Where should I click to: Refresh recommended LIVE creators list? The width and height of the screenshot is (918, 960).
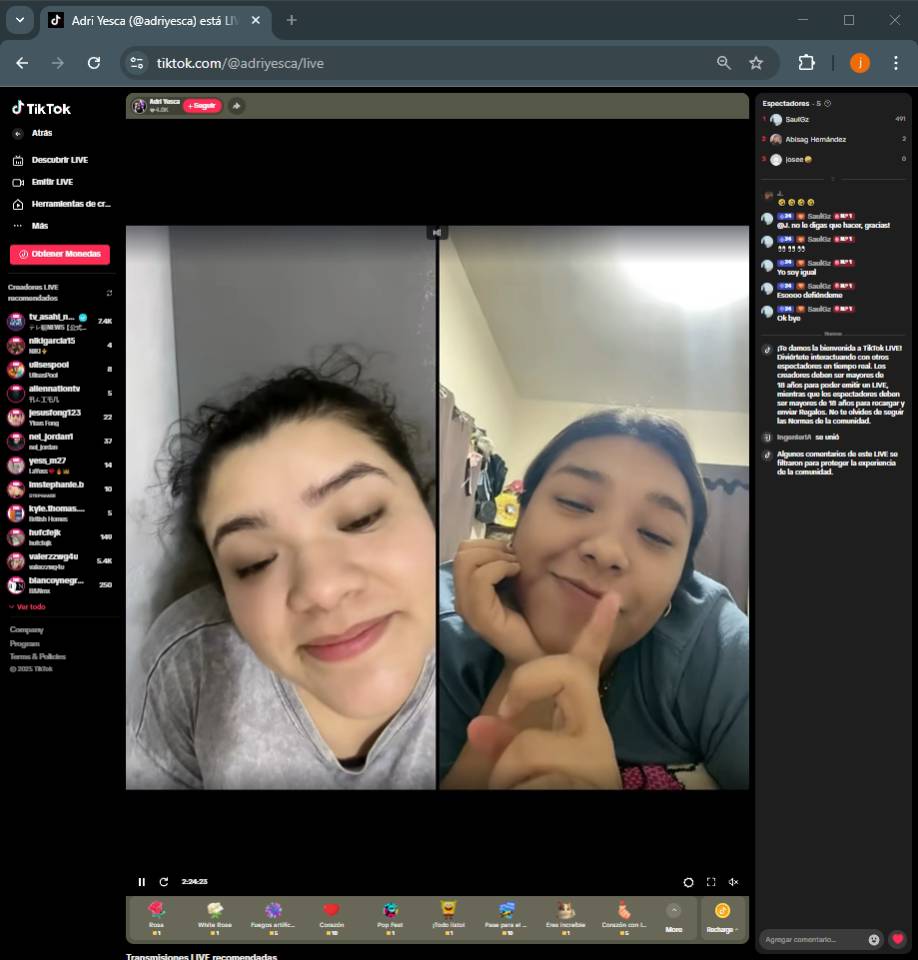(x=109, y=293)
